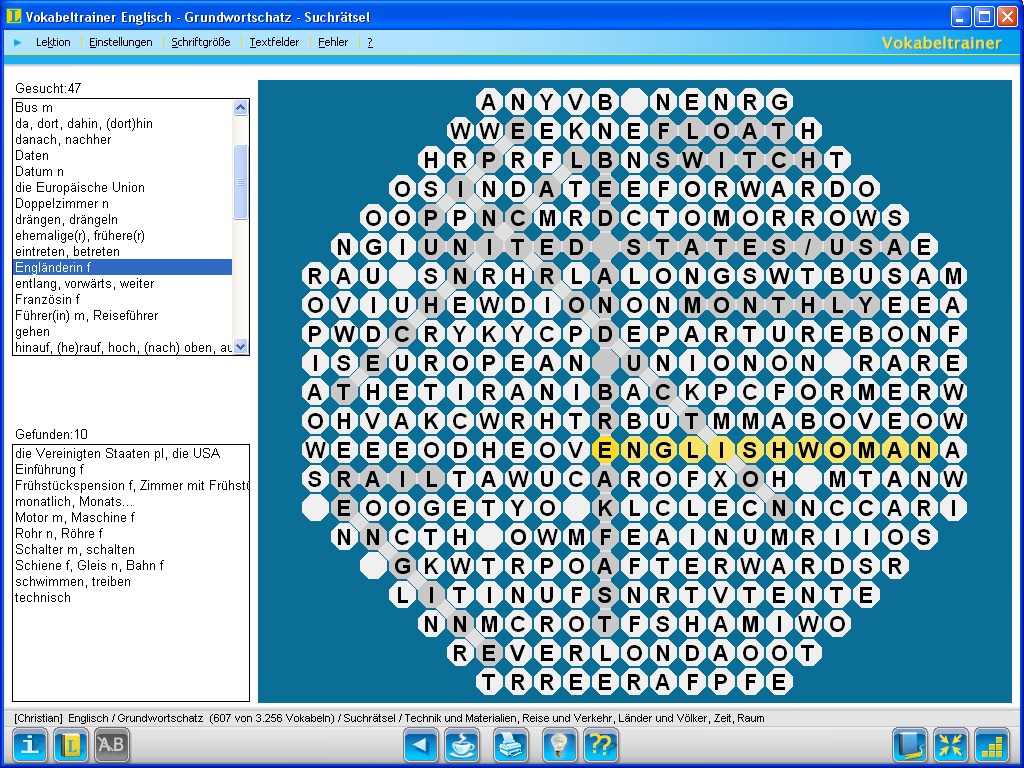Viewport: 1024px width, 768px height.
Task: Print the puzzle with the printer icon
Action: [510, 744]
